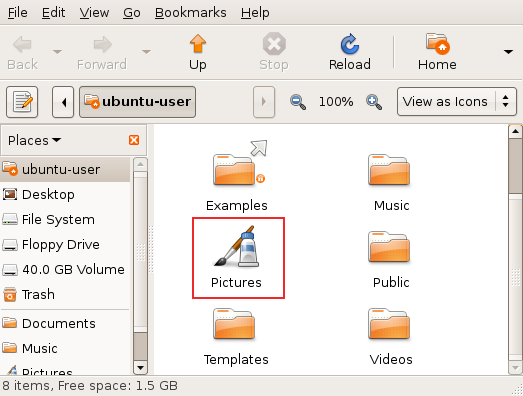
Task: Click the Documents folder icon in the sidebar
Action: [9, 323]
